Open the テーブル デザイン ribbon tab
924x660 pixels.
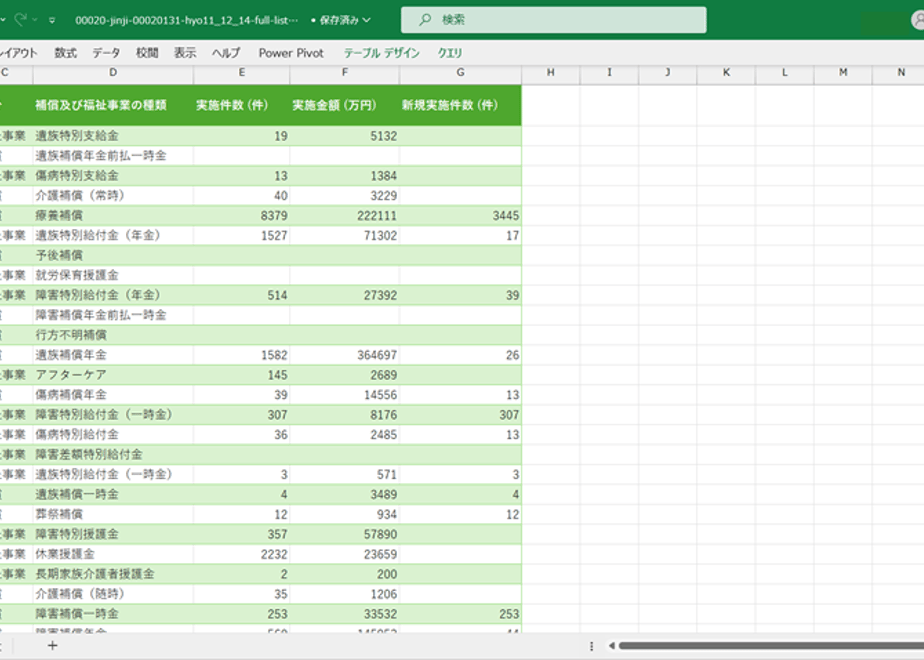pyautogui.click(x=381, y=53)
